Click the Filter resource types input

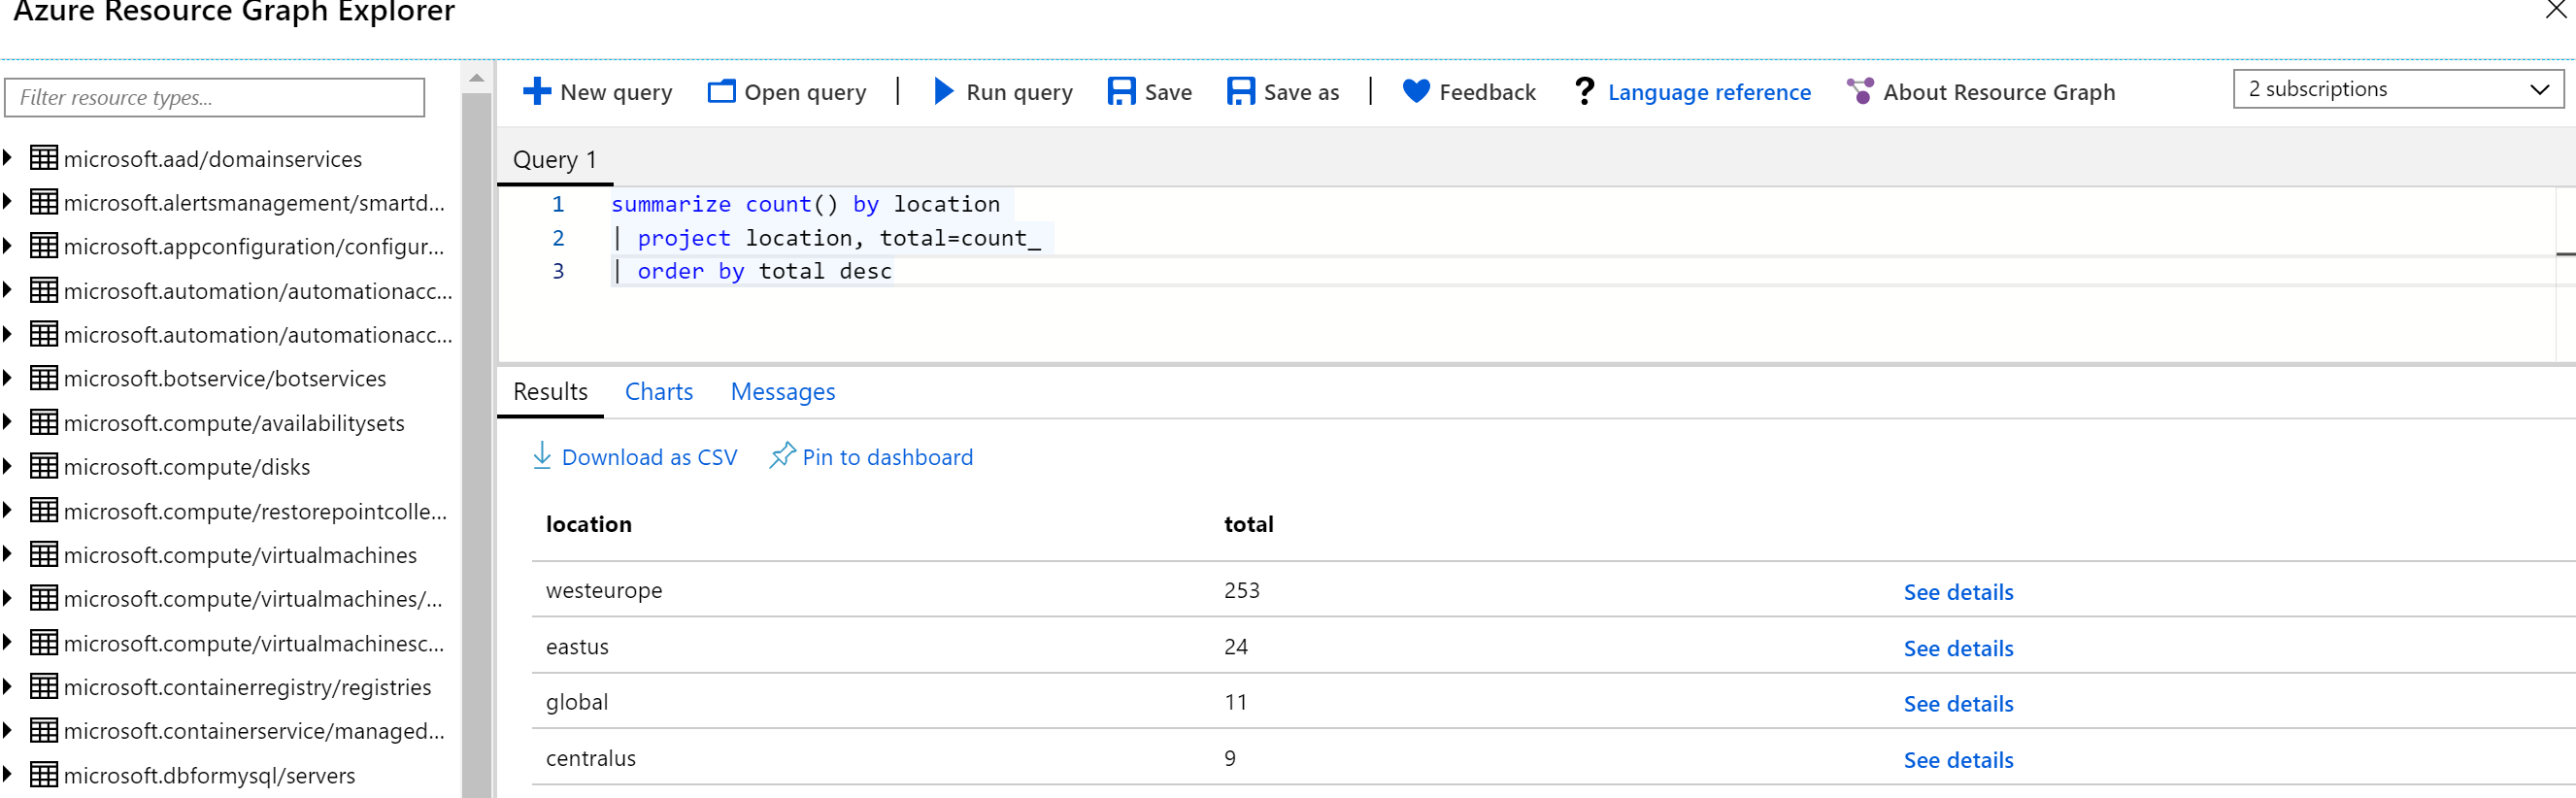coord(215,97)
